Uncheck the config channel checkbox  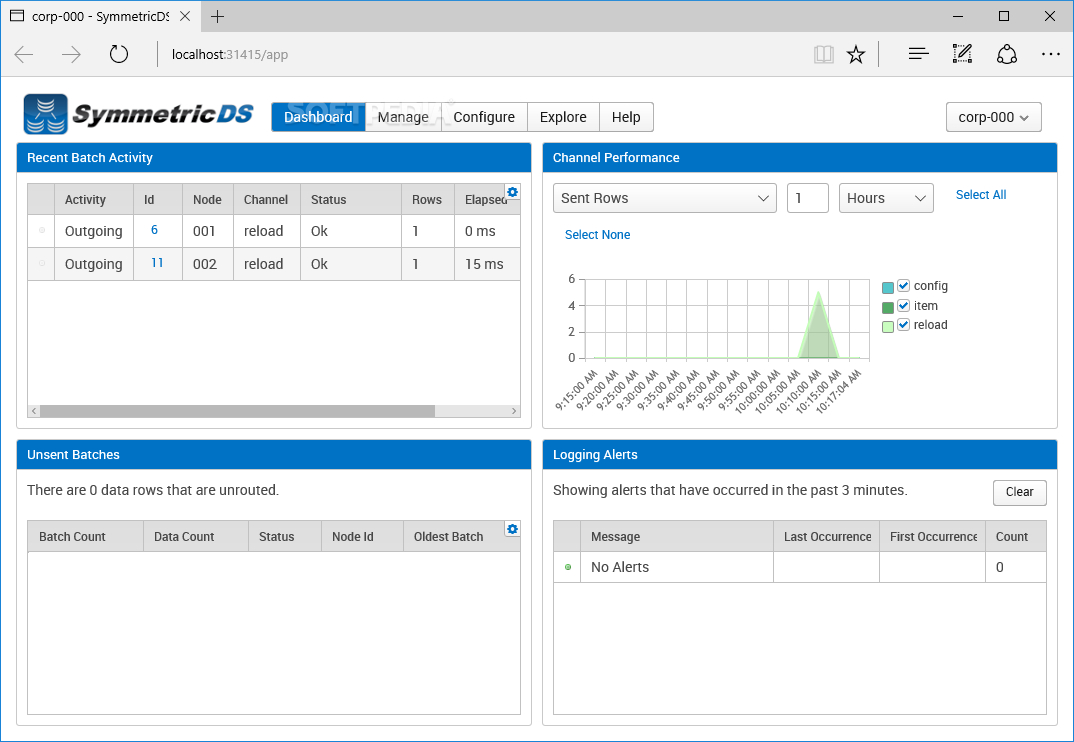pyautogui.click(x=903, y=286)
